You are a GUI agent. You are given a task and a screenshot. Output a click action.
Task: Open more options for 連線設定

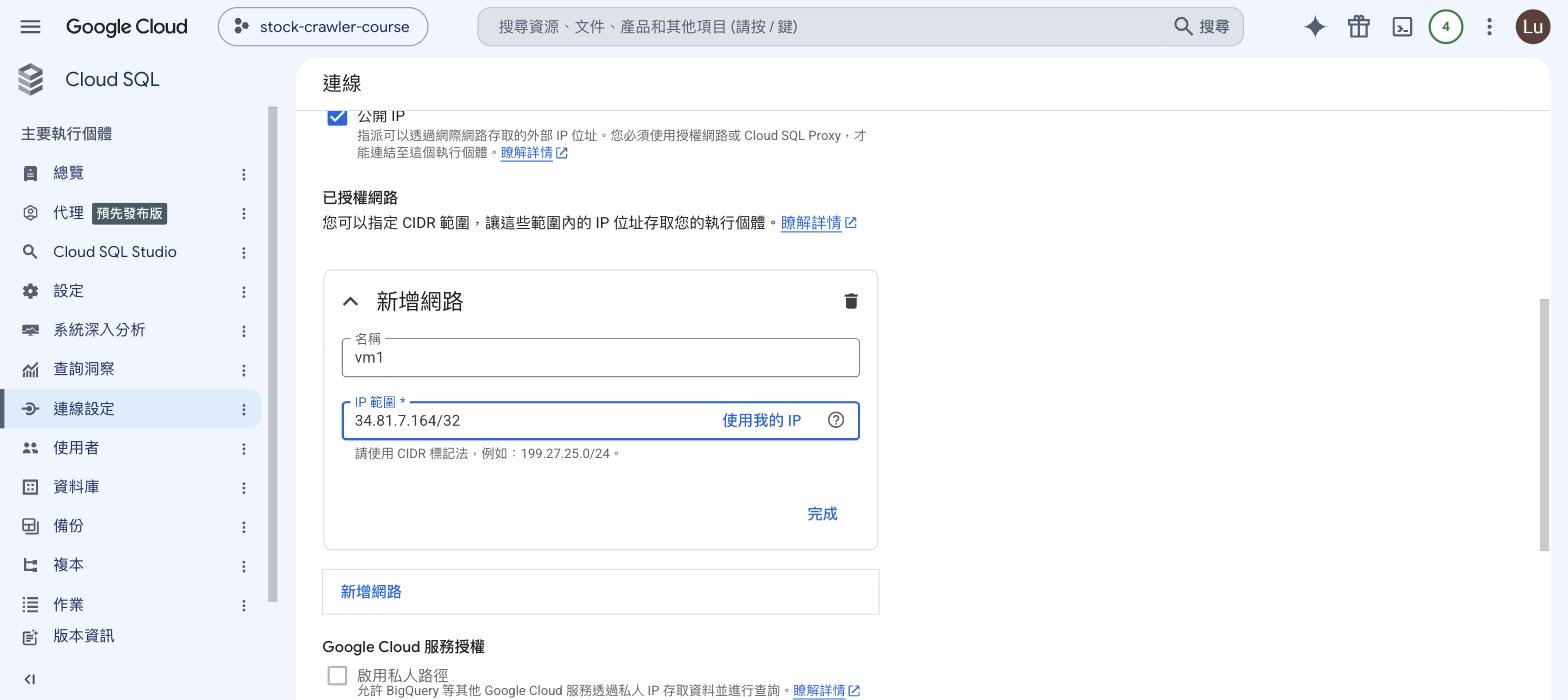[243, 409]
